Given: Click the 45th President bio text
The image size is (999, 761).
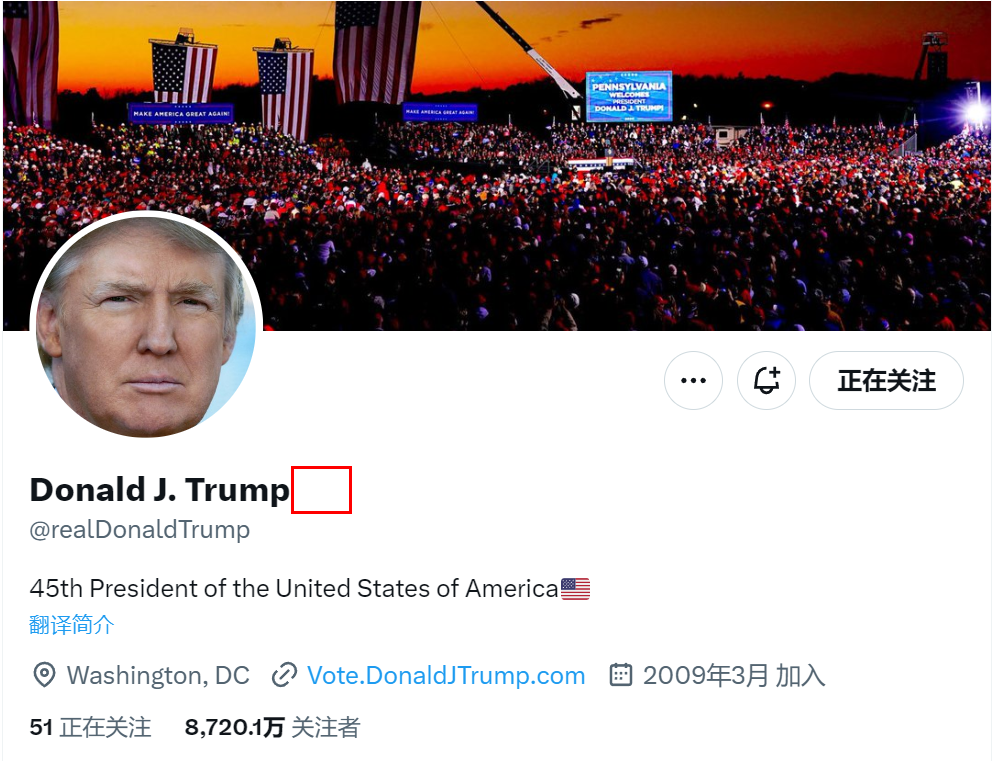Looking at the screenshot, I should click(x=294, y=588).
